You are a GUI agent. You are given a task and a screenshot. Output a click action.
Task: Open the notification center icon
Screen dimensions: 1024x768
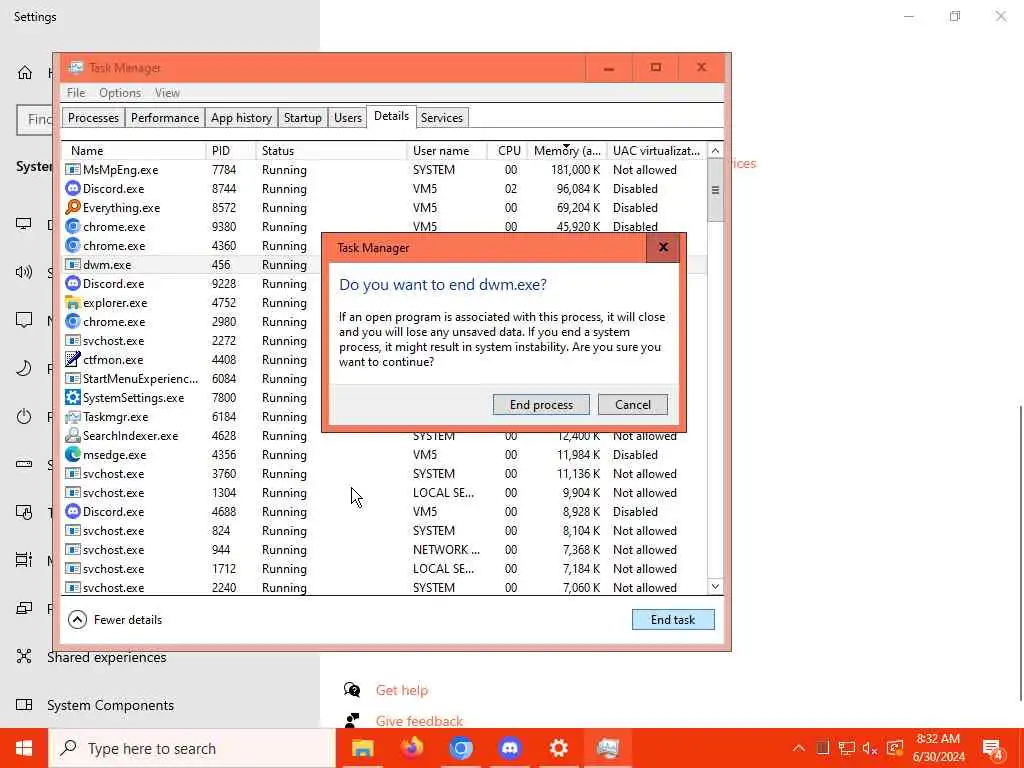(993, 748)
